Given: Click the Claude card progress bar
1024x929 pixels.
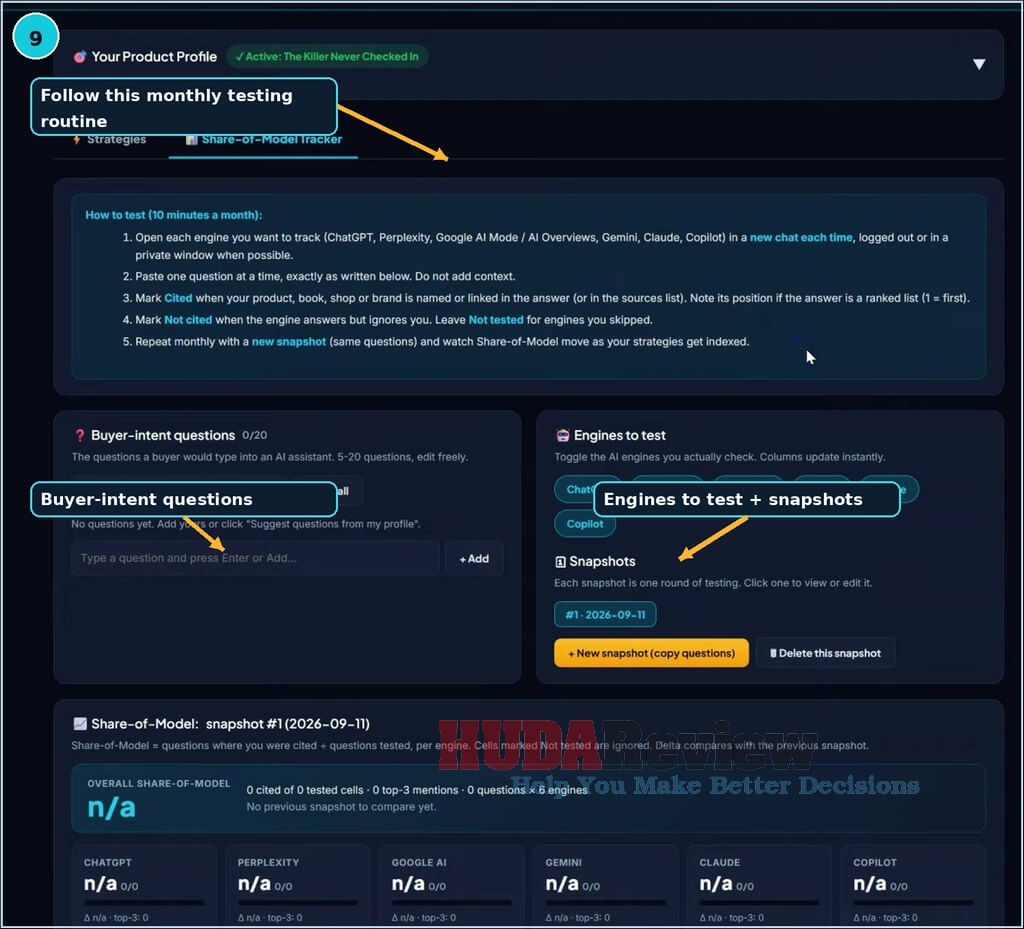Looking at the screenshot, I should click(x=760, y=903).
